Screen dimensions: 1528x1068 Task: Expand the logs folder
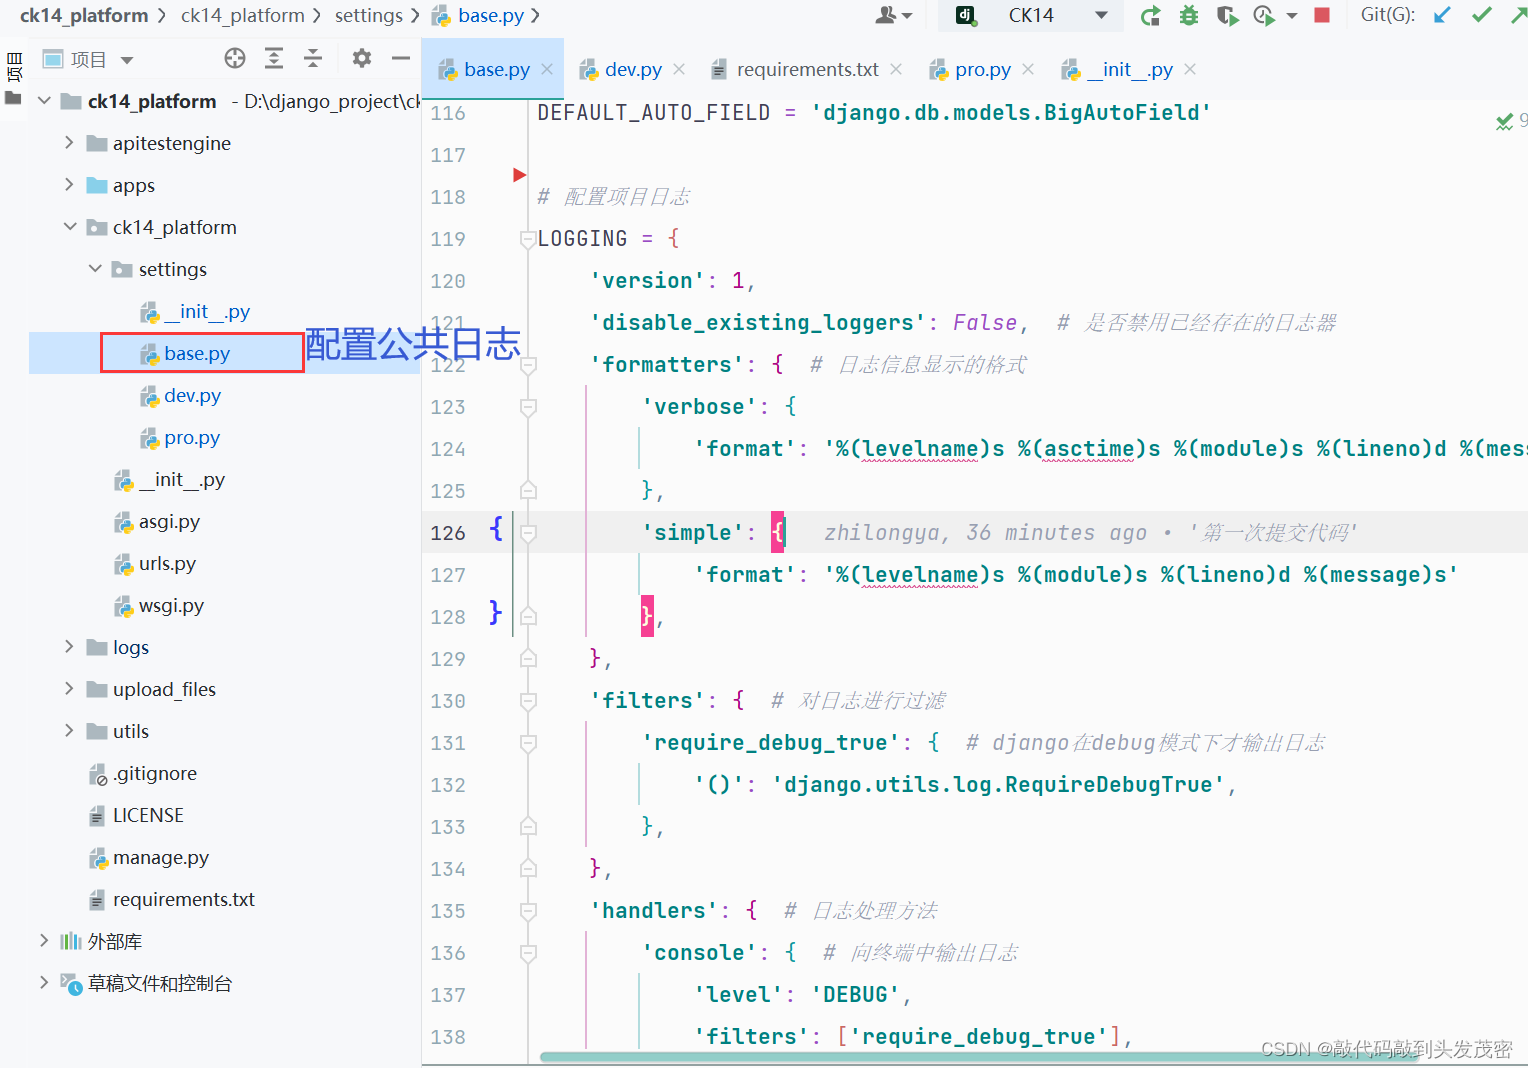pyautogui.click(x=69, y=647)
